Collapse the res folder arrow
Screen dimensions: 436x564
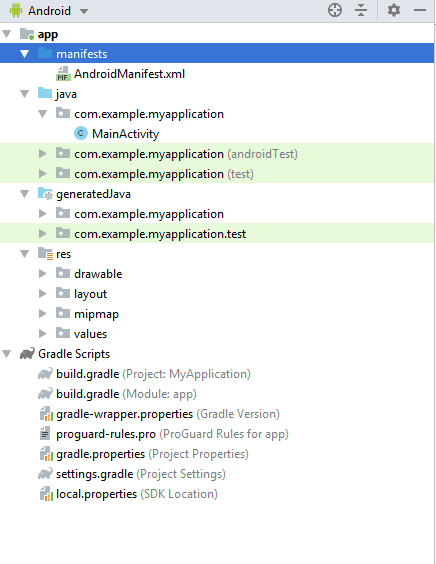pos(24,254)
